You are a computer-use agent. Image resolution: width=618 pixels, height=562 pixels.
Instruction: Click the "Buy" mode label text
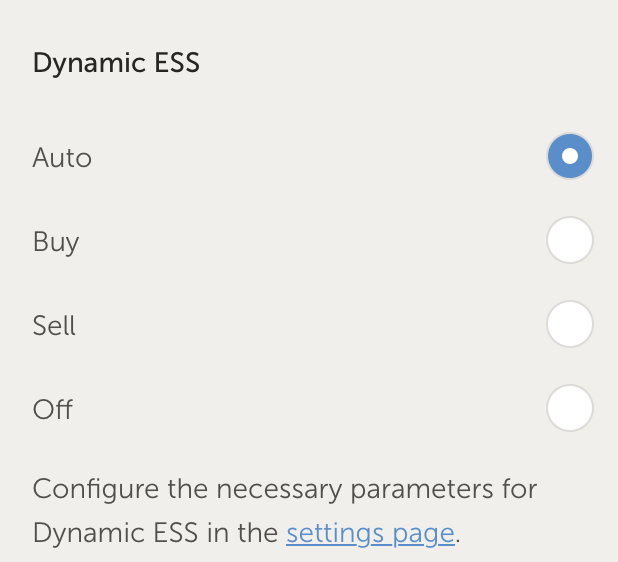[56, 242]
